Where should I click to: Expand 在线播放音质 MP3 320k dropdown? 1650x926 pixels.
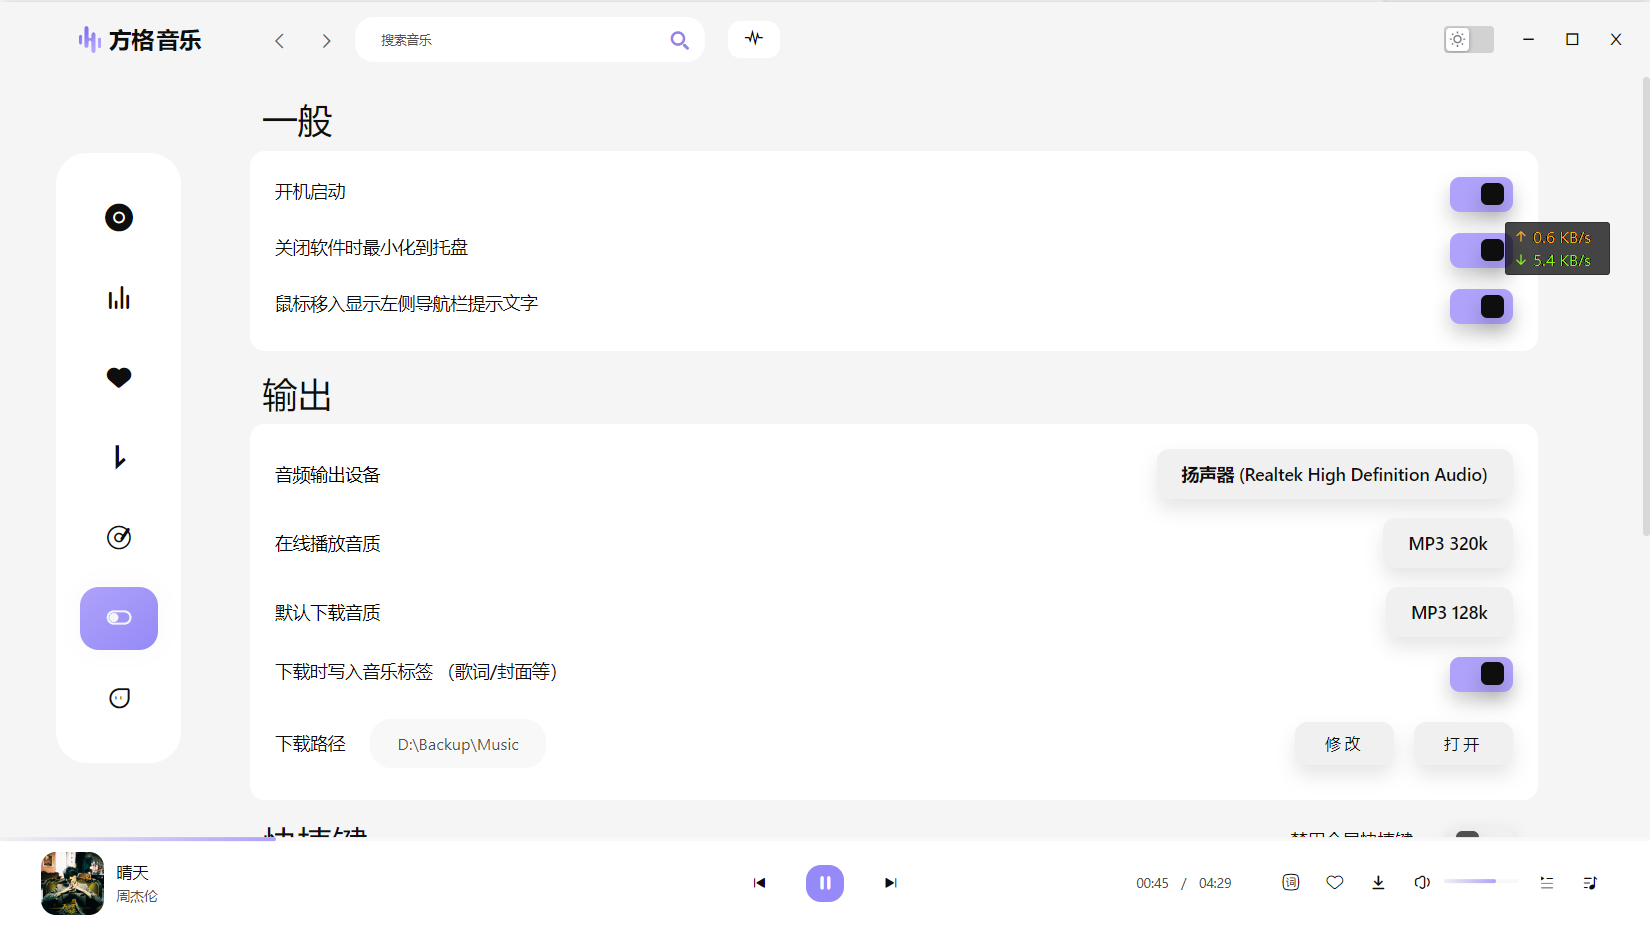(x=1447, y=544)
